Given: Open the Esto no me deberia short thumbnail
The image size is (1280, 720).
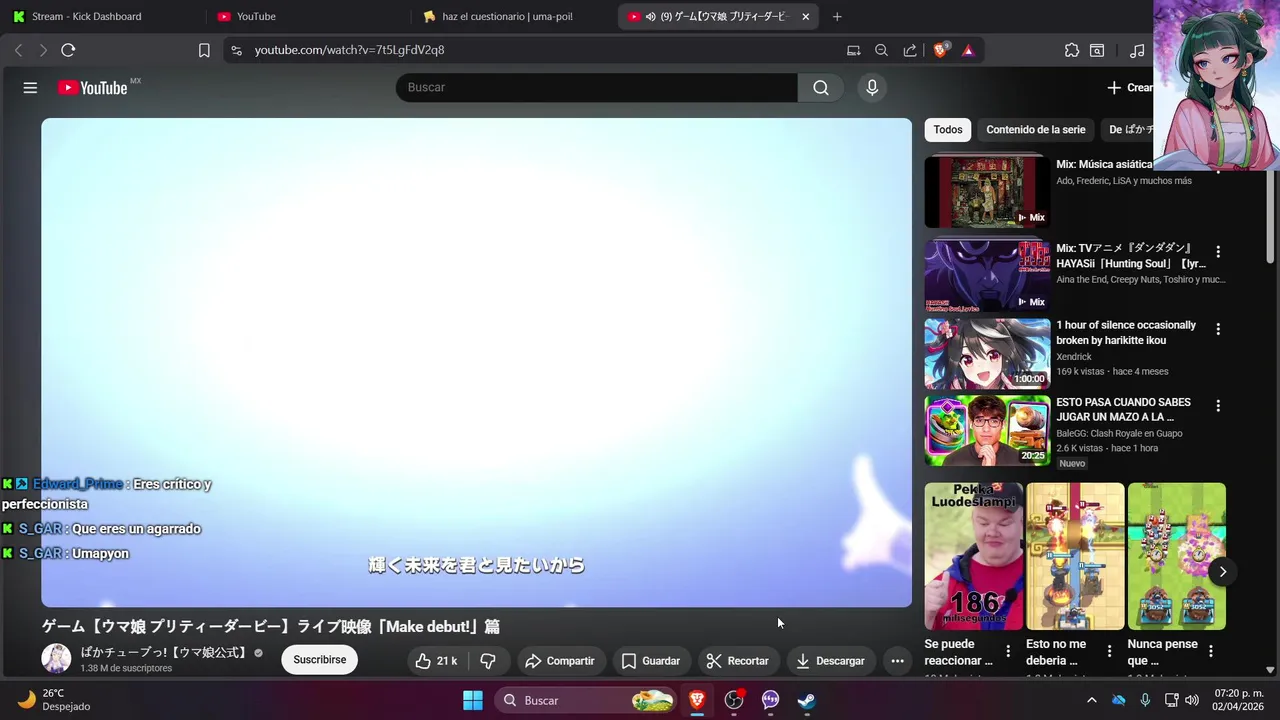Looking at the screenshot, I should (x=1075, y=556).
